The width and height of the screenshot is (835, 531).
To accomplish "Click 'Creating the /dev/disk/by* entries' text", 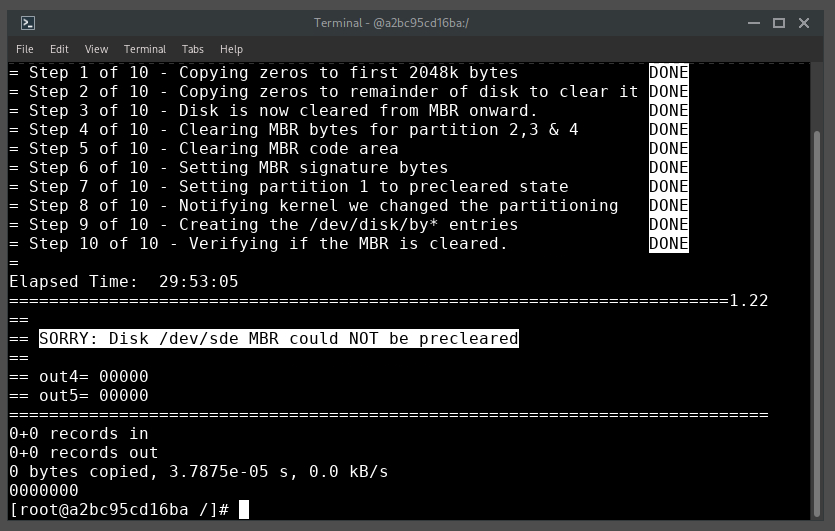I will (349, 225).
